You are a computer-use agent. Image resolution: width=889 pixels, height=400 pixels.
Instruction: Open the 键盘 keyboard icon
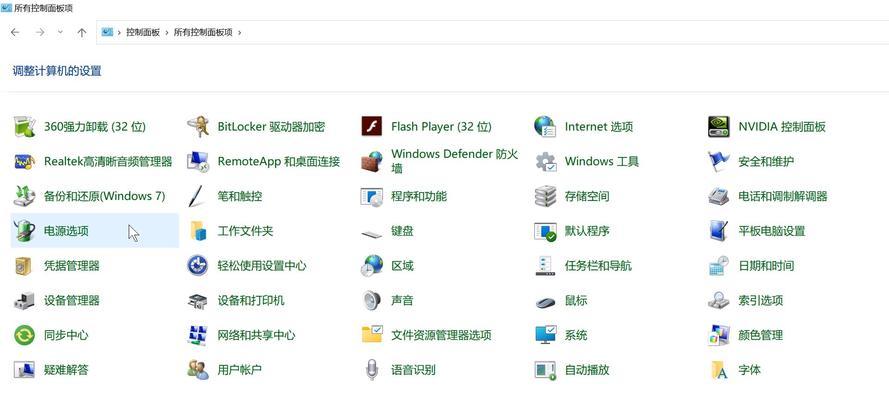pos(372,233)
